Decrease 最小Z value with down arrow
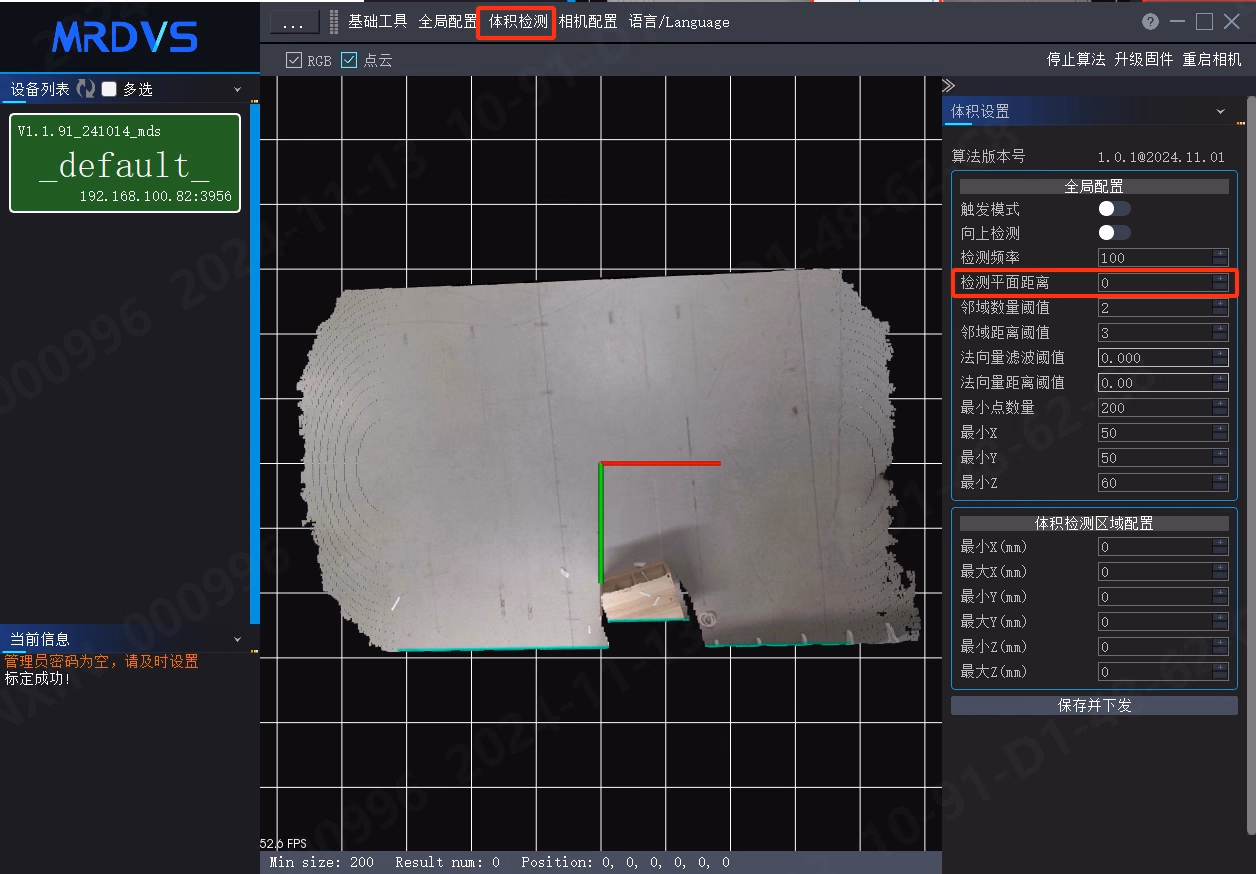 (x=1220, y=487)
